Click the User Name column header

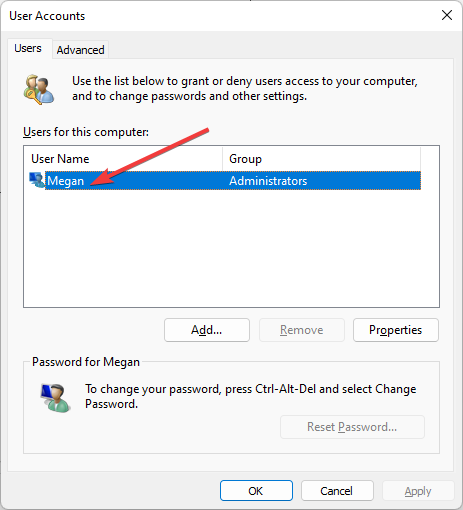(x=123, y=159)
